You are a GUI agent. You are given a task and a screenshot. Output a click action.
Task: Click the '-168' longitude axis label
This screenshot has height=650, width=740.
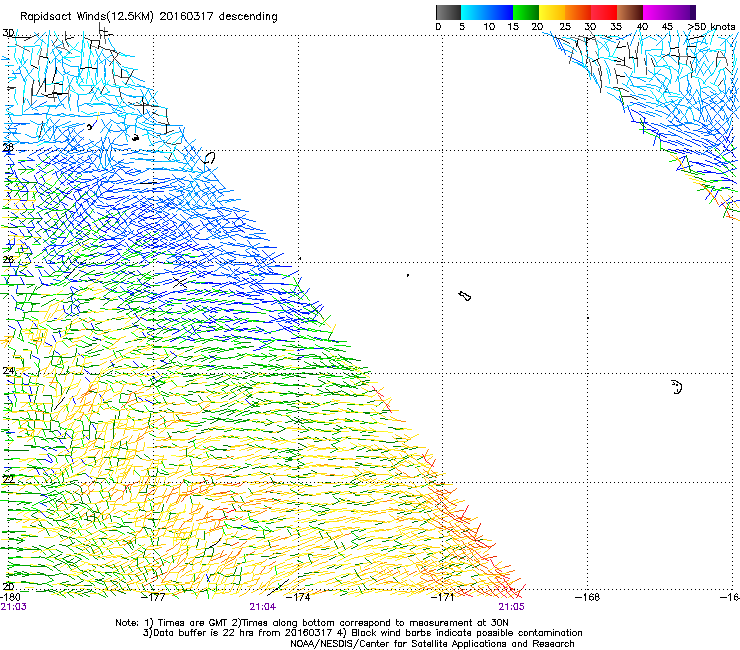point(588,597)
